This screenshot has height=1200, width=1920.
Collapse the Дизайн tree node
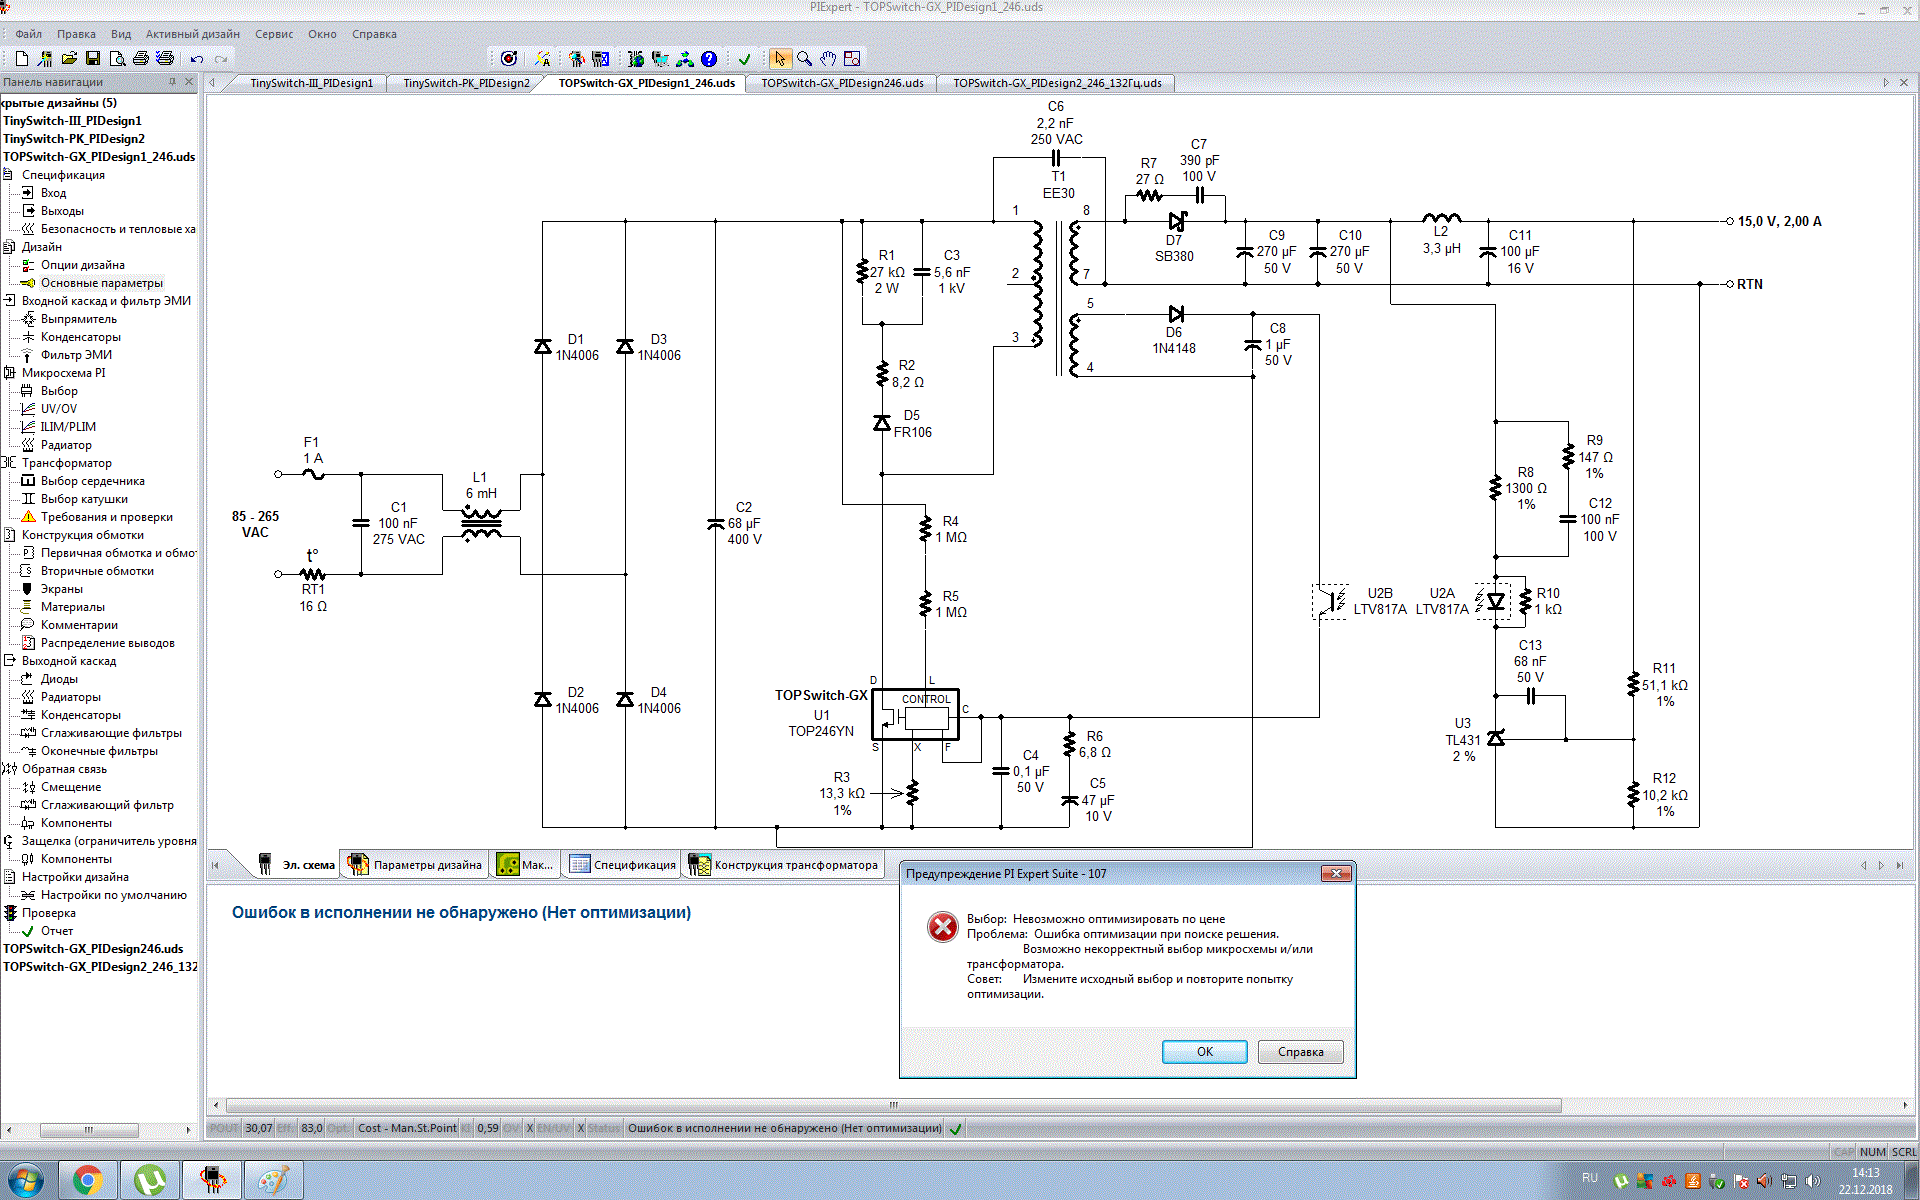[x=9, y=247]
